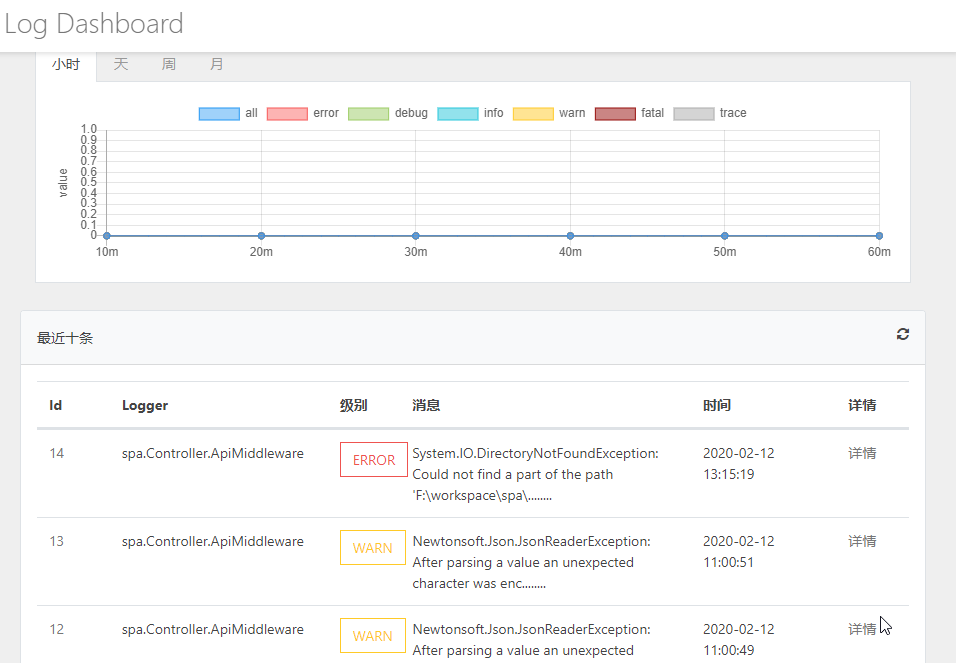
Task: Open 详情 for log Id 12
Action: 862,629
